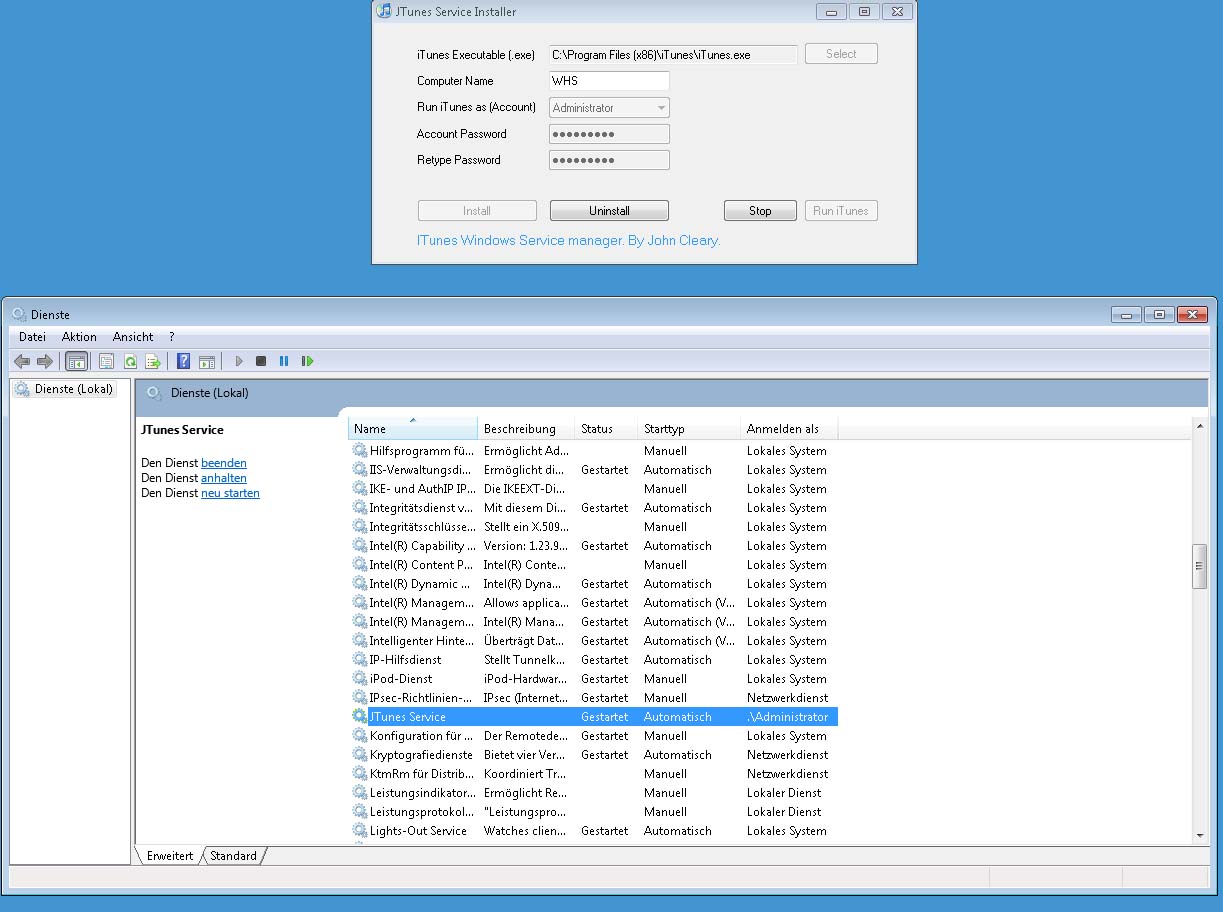The image size is (1223, 912).
Task: Select the Intel(R) Capability service row
Action: [594, 546]
